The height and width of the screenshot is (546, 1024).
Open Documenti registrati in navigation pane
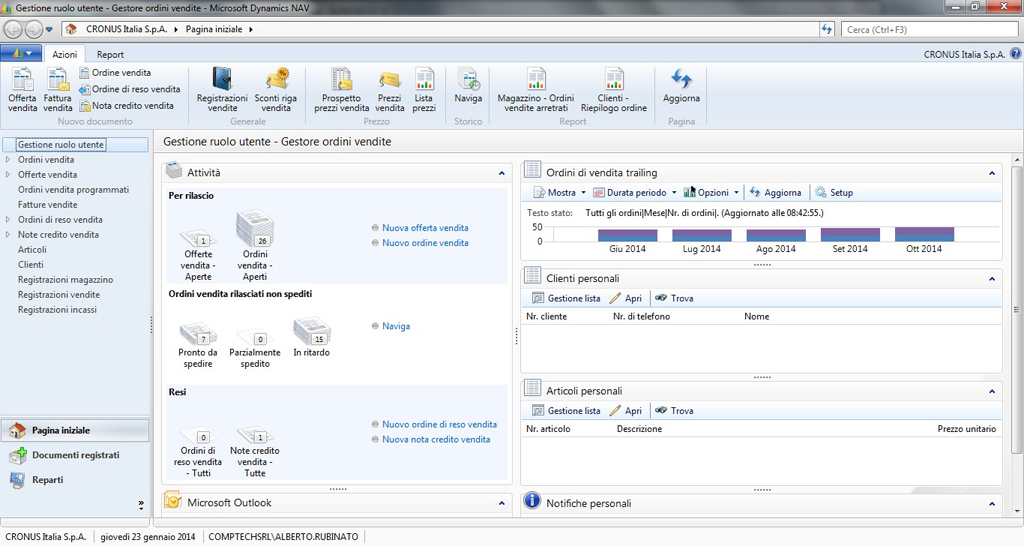pos(76,455)
